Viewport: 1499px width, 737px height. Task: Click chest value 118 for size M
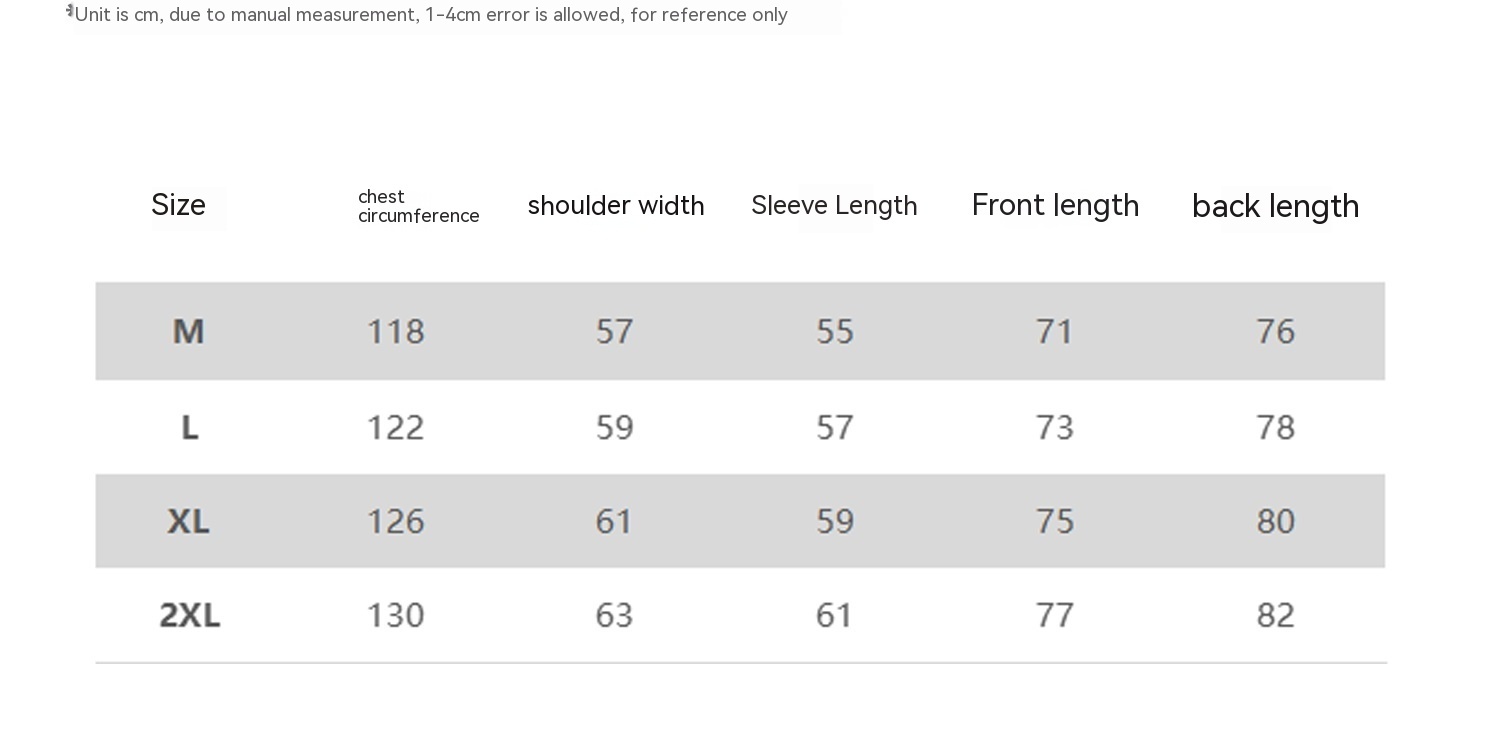(x=396, y=331)
